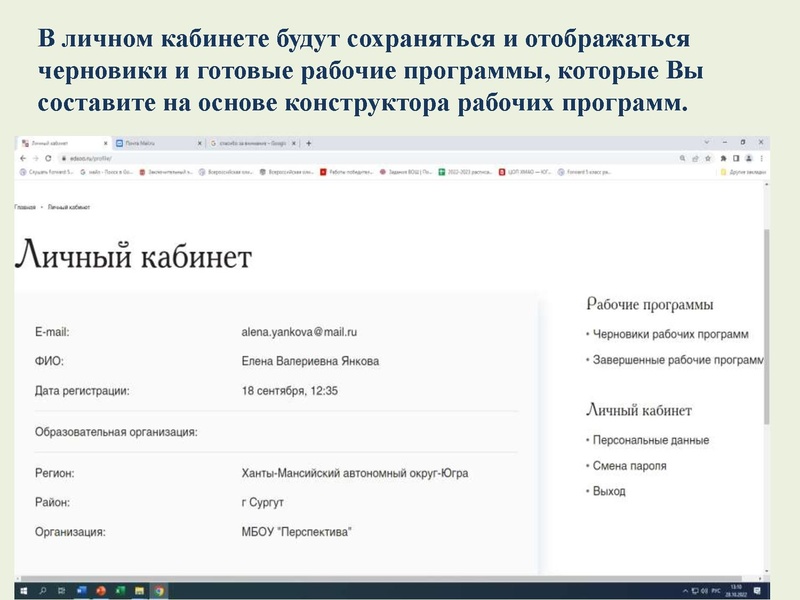The width and height of the screenshot is (800, 600).
Task: Click the site lock icon in the address bar
Action: 64,158
